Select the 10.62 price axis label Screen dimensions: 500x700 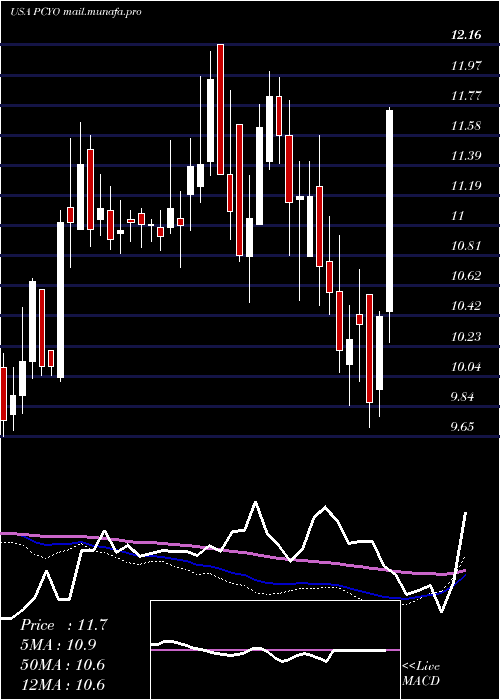(466, 276)
